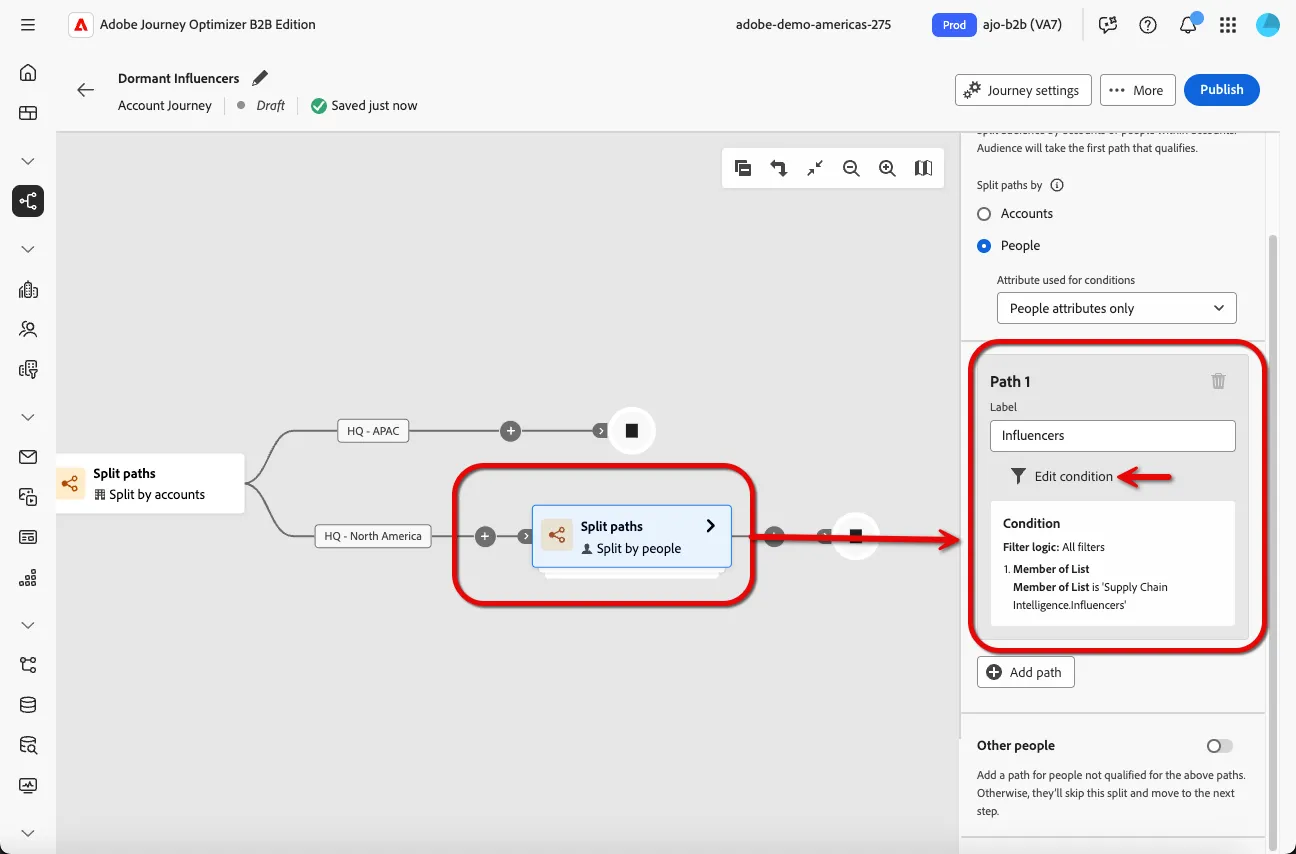Viewport: 1296px width, 854px height.
Task: Open the help question mark icon
Action: click(x=1148, y=25)
